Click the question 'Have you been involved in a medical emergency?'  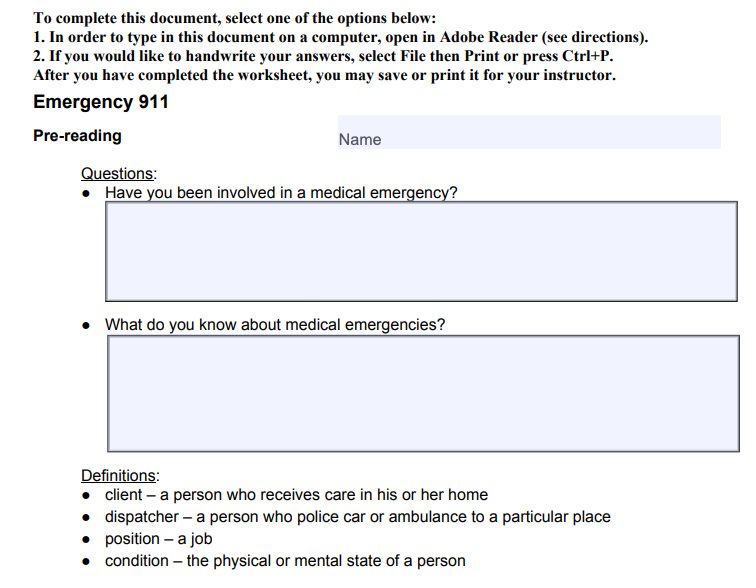[281, 193]
